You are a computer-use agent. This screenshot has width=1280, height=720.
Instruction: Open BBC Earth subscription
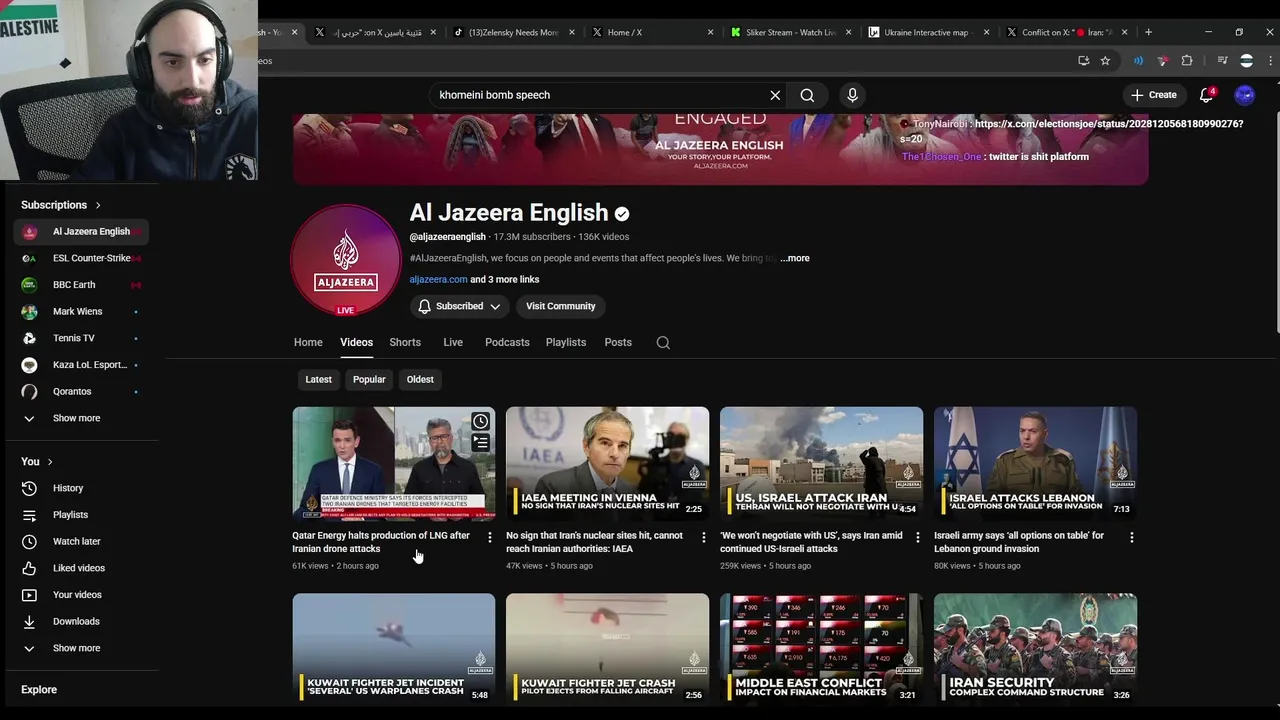coord(80,285)
